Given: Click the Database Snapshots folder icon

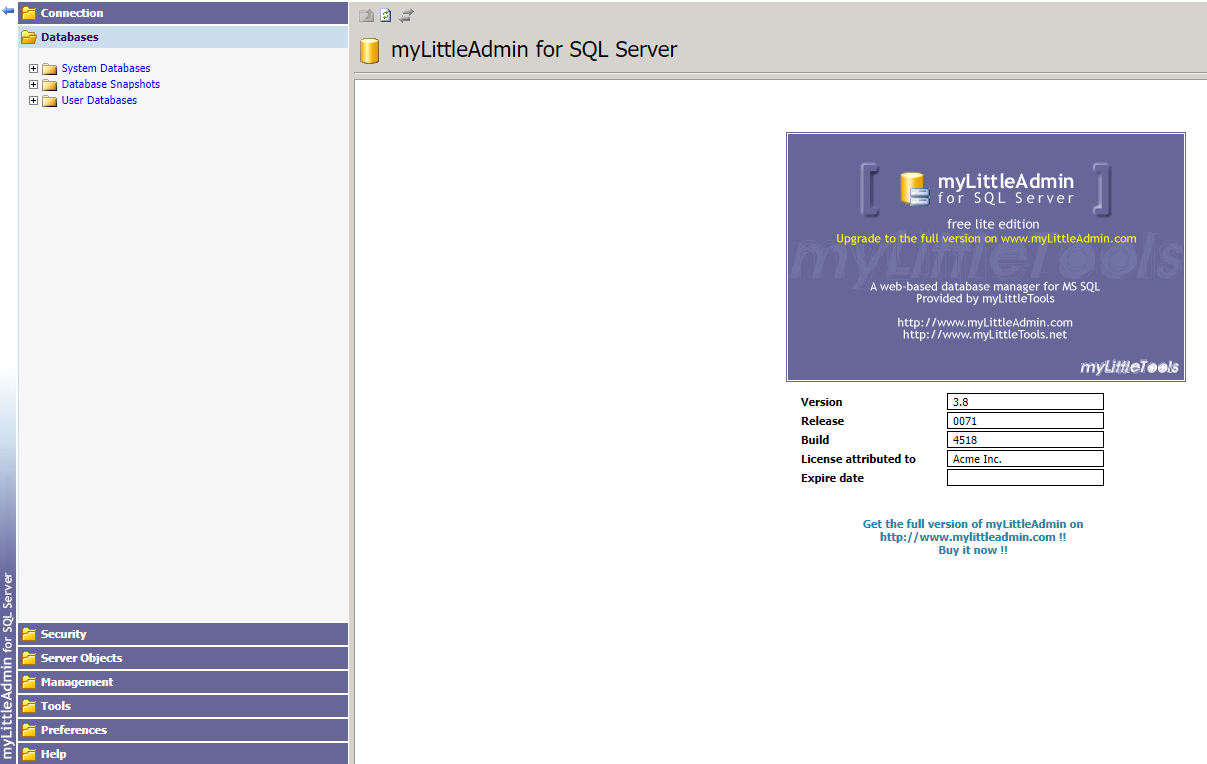Looking at the screenshot, I should [50, 85].
